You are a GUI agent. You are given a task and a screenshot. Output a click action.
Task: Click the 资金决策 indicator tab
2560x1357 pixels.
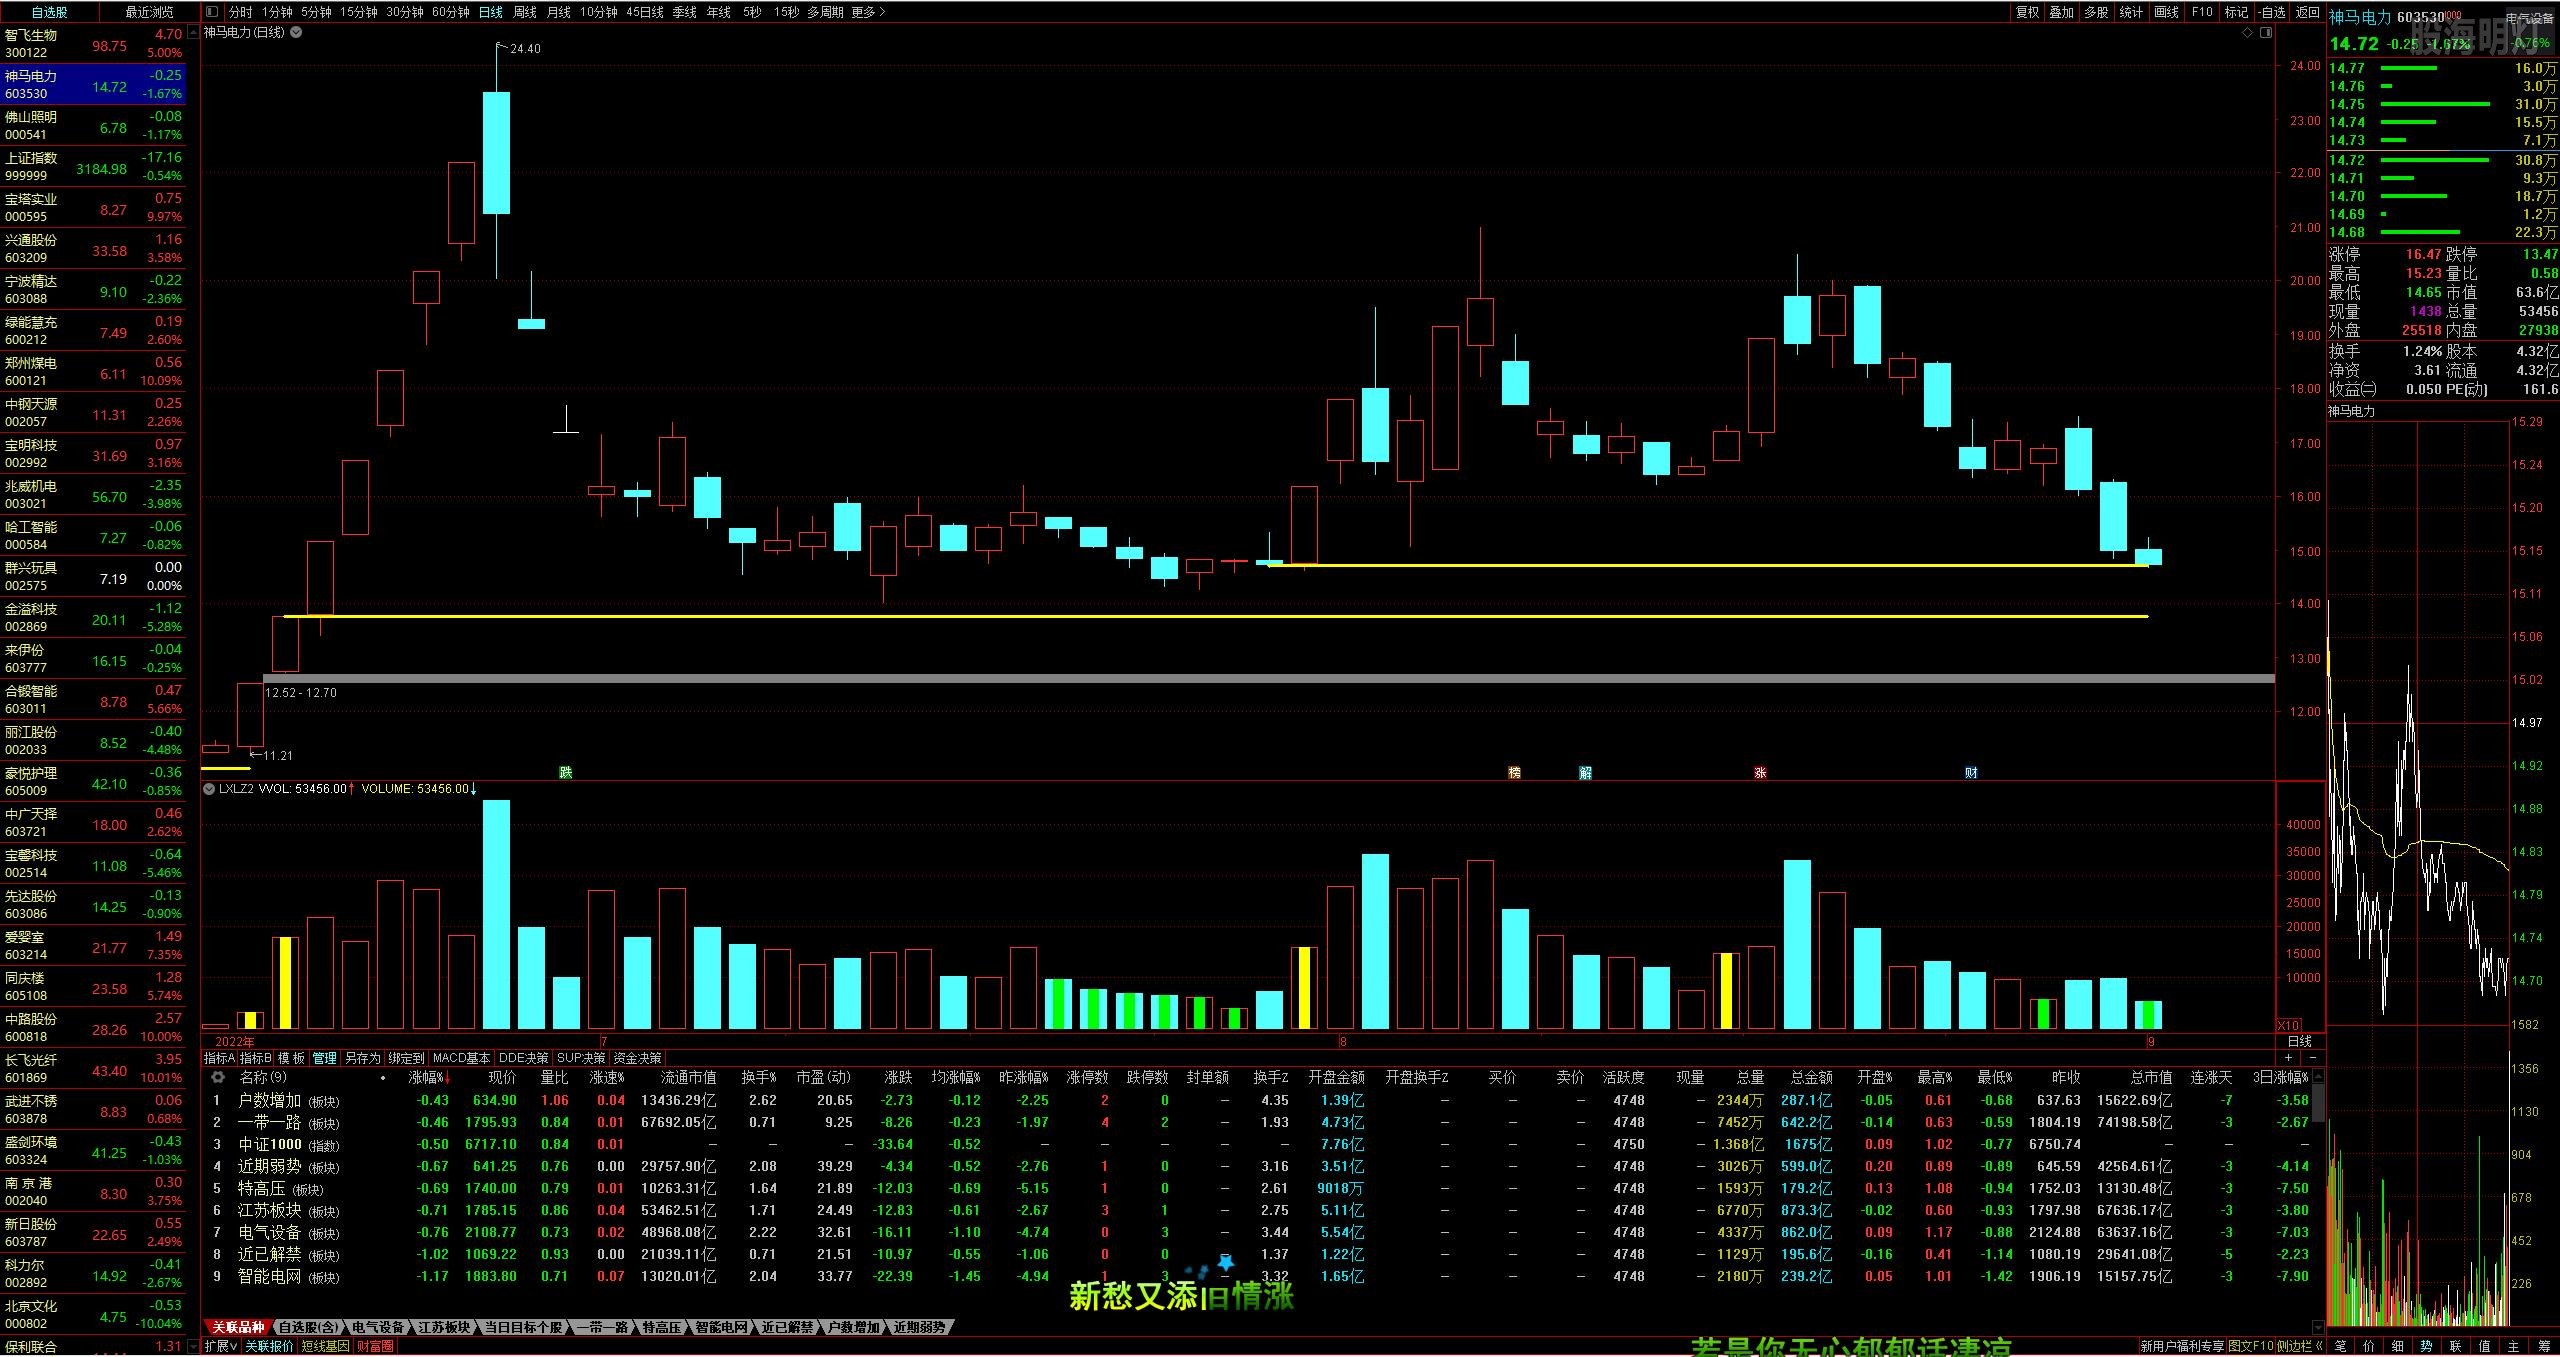tap(637, 1058)
